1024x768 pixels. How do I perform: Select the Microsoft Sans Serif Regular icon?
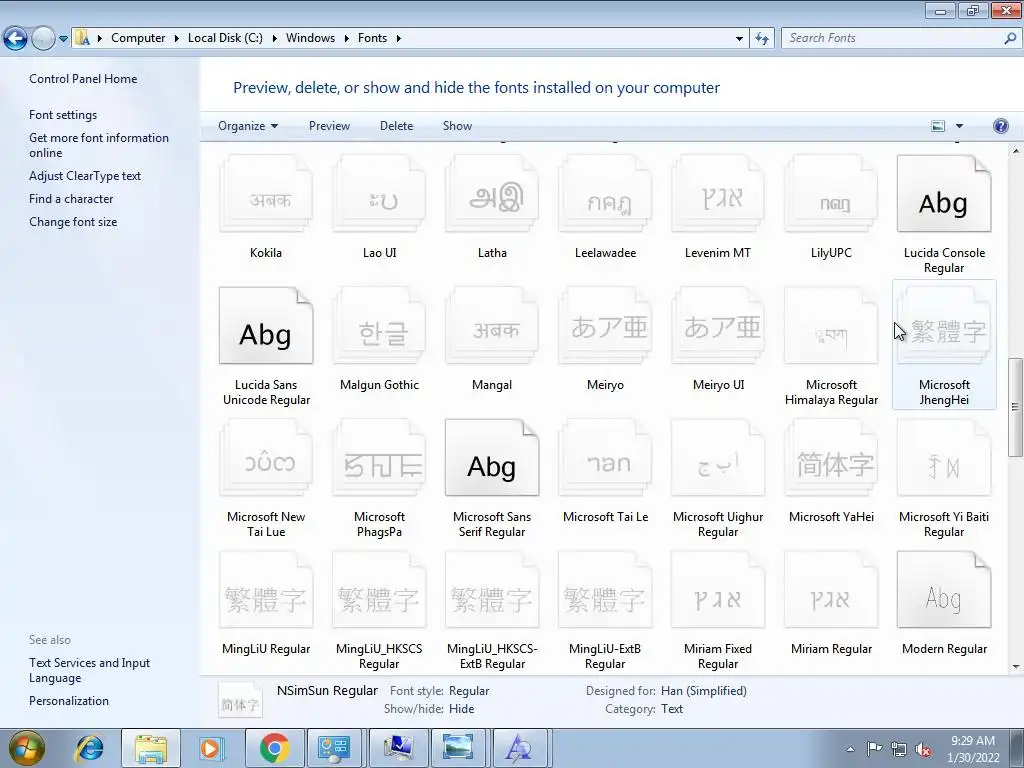(x=492, y=458)
